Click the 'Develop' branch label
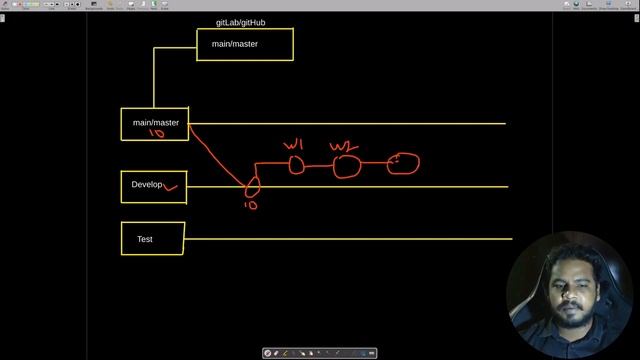The height and width of the screenshot is (360, 640). pos(147,184)
